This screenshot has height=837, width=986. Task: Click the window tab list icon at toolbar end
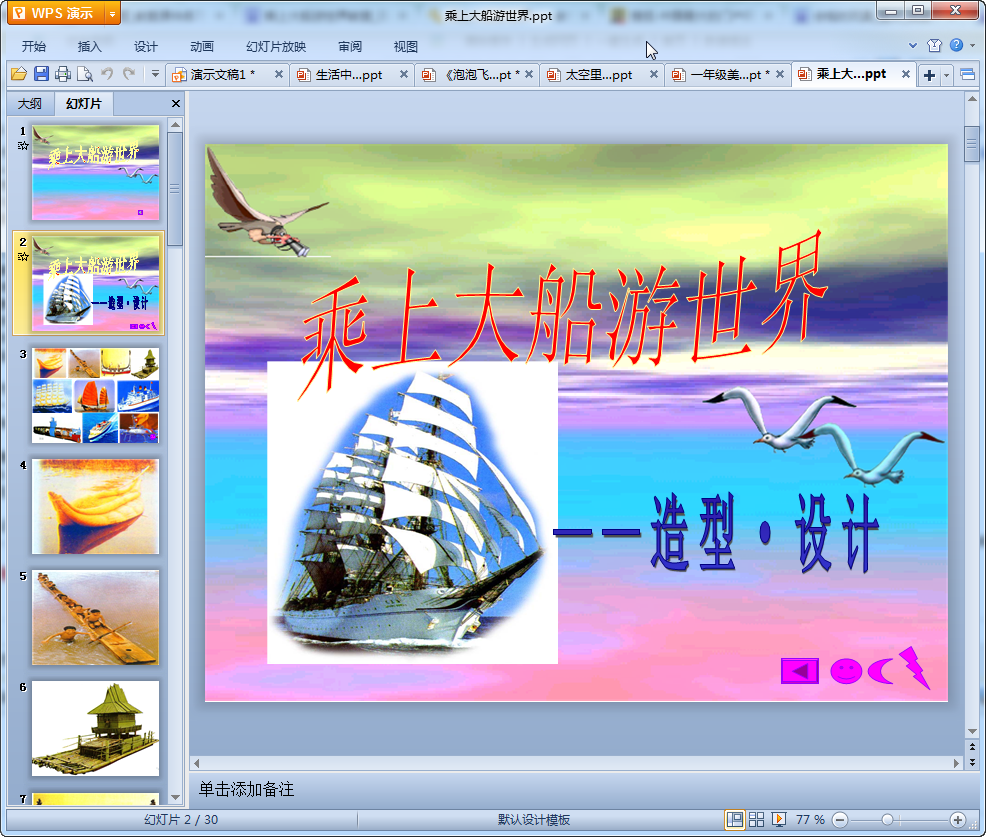click(x=967, y=75)
